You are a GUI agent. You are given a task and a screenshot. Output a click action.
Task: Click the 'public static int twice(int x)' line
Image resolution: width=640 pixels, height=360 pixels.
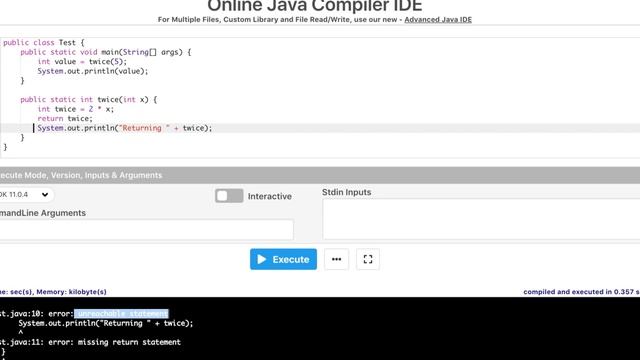(x=89, y=100)
